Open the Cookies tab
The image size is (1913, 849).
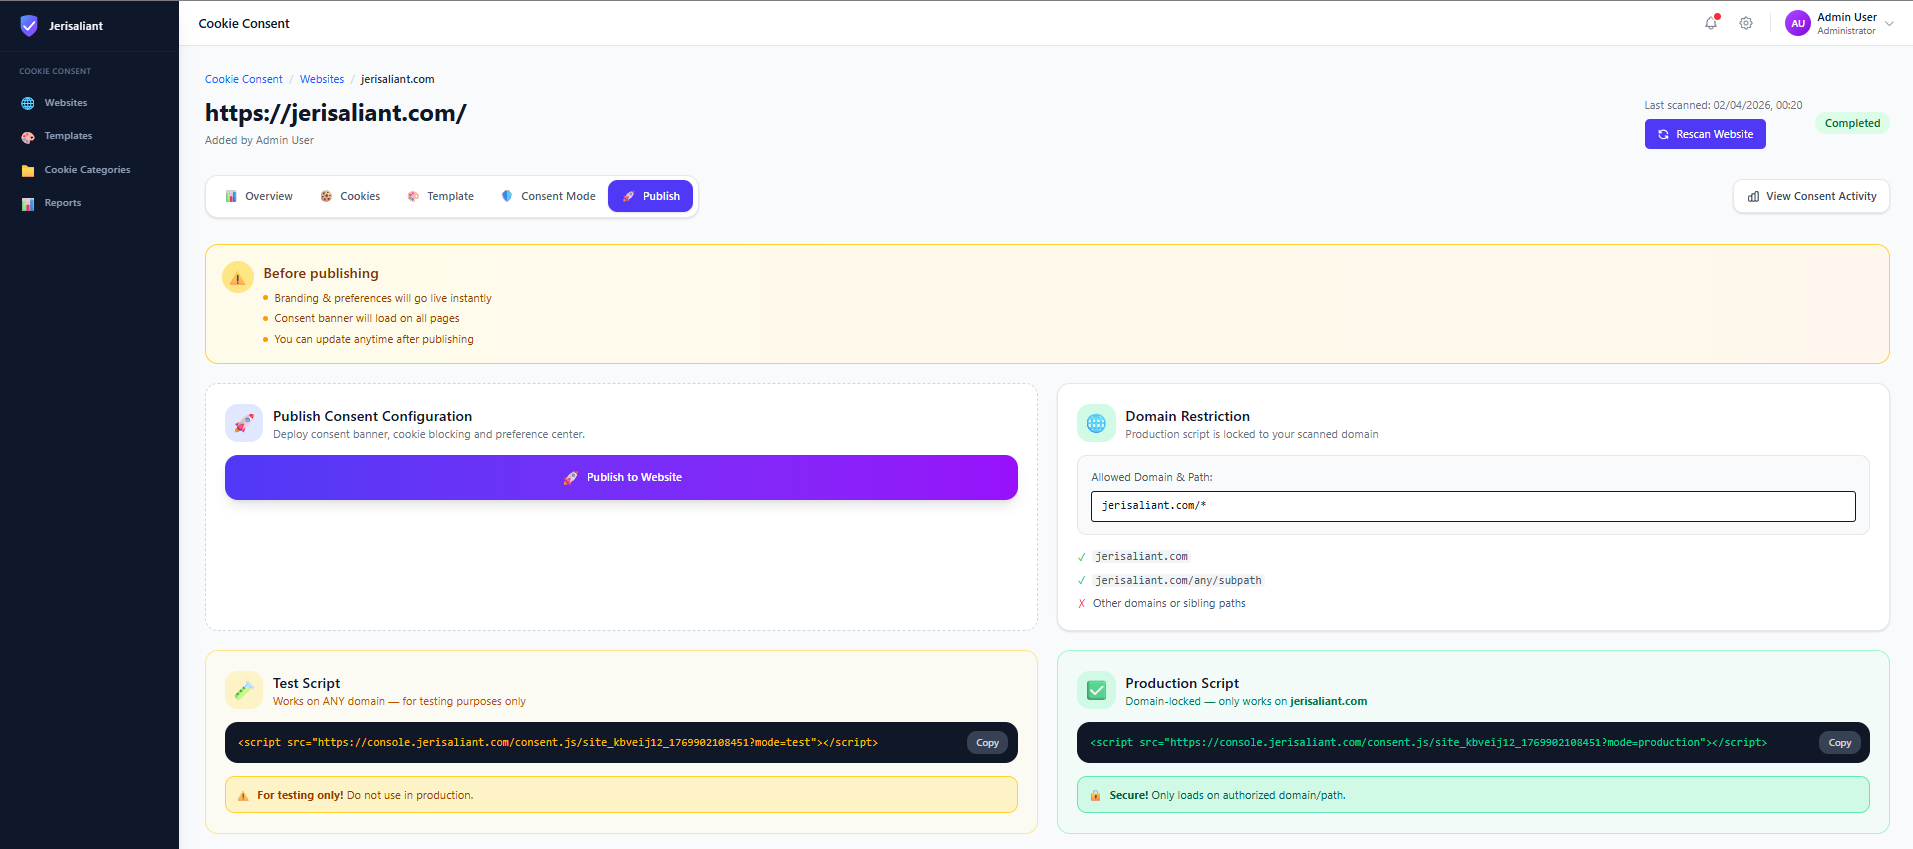(350, 197)
